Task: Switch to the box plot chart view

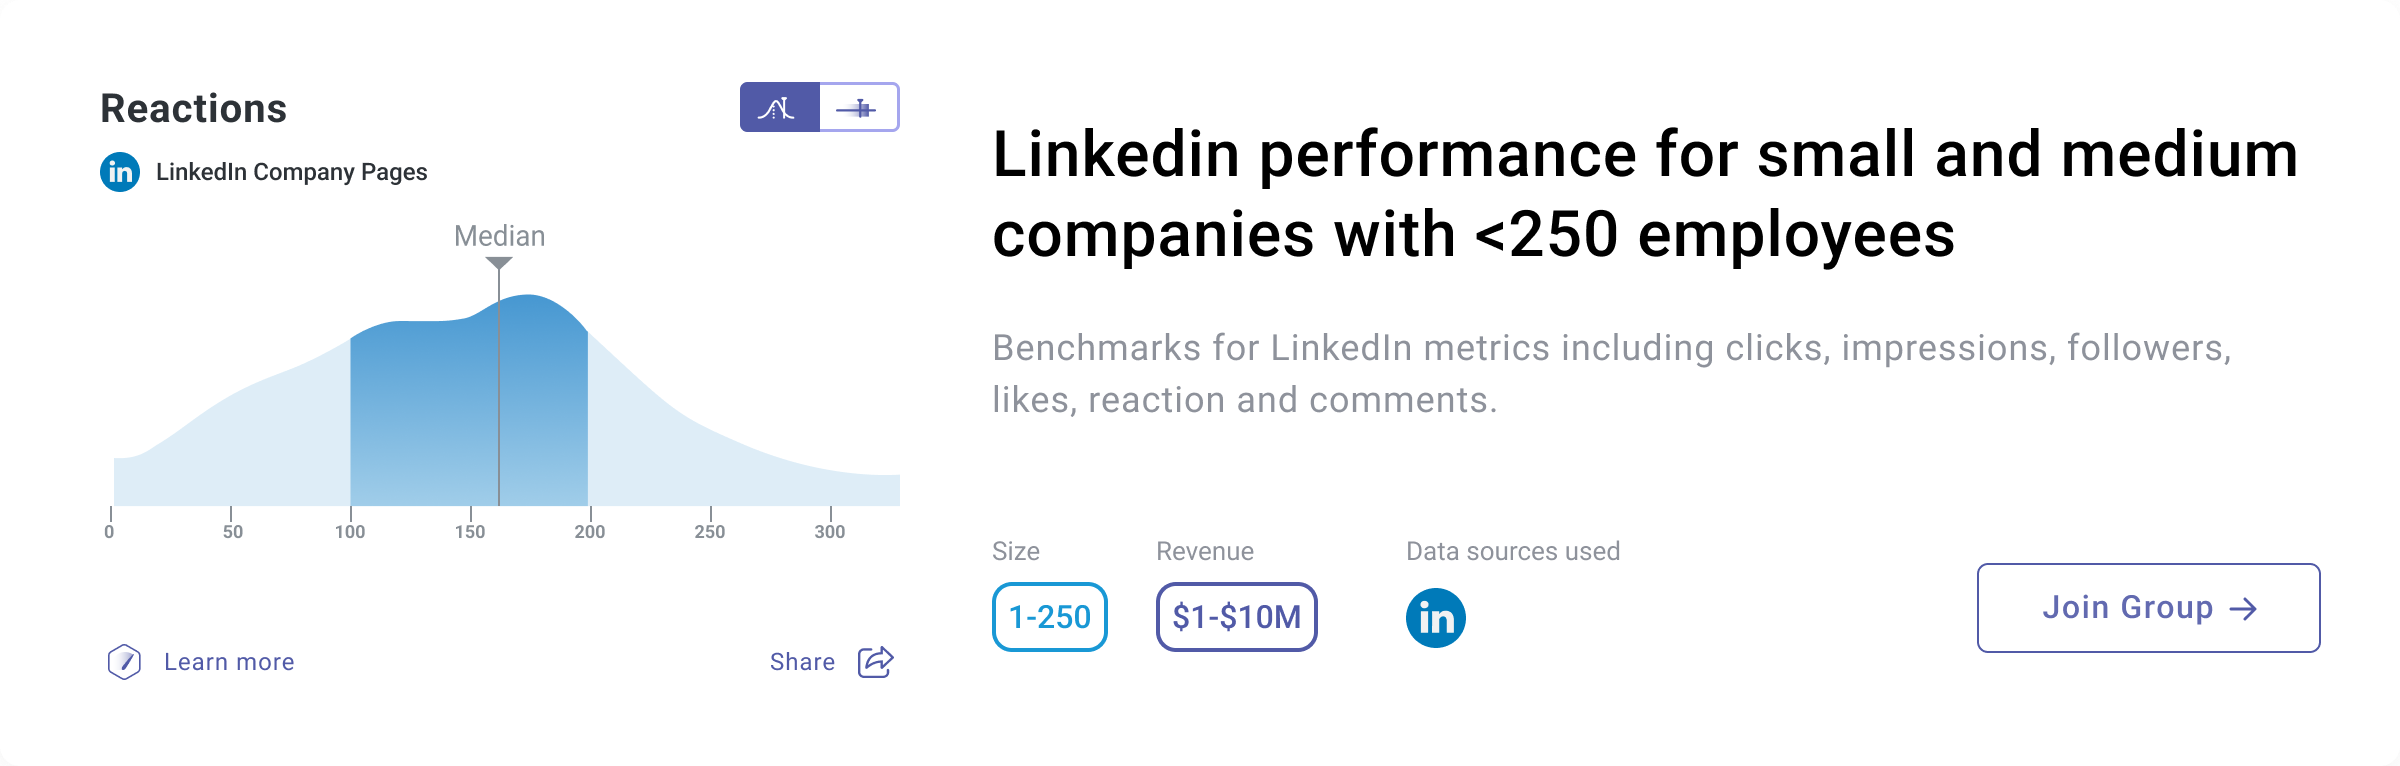Action: tap(858, 108)
